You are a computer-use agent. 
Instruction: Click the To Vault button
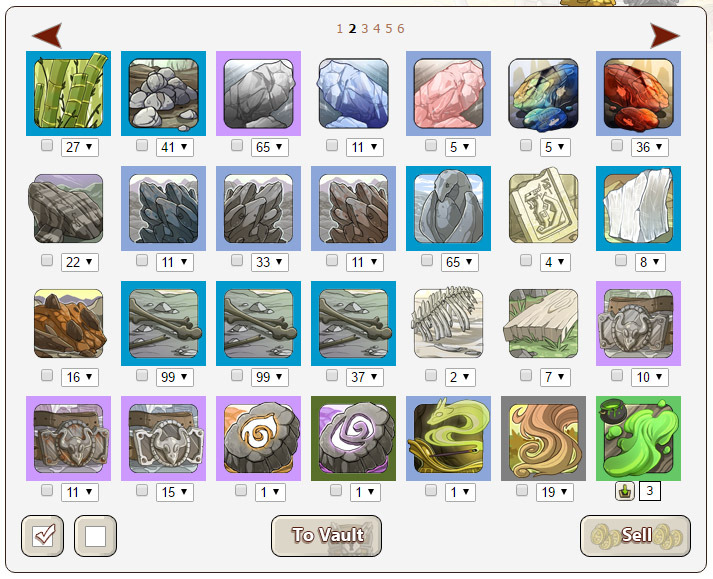[326, 536]
